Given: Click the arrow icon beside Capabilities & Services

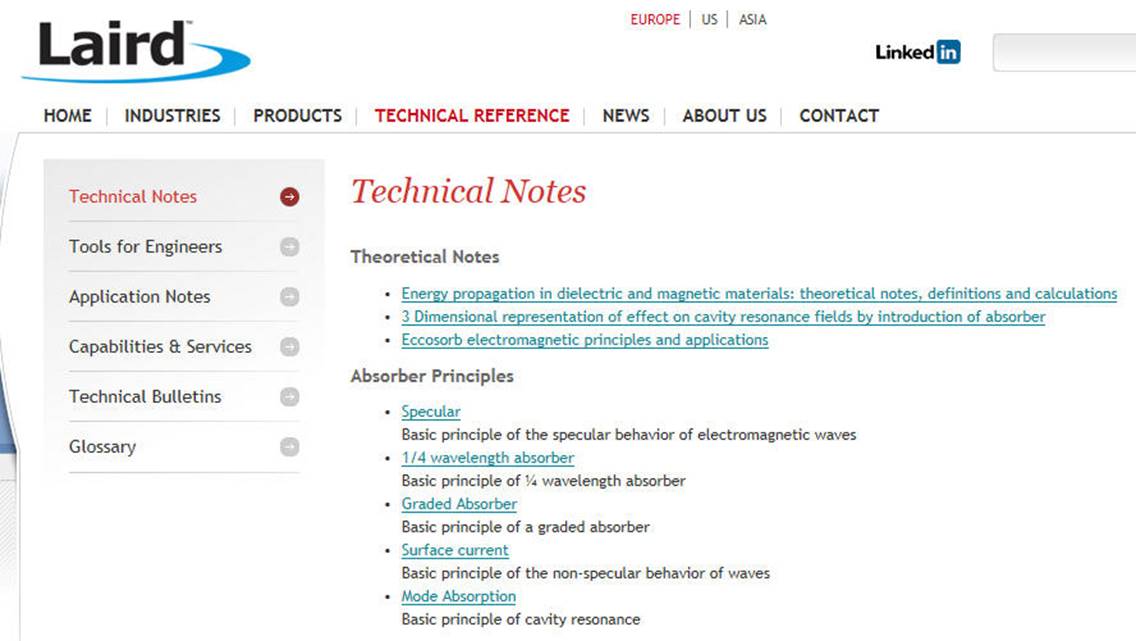Looking at the screenshot, I should click(x=290, y=347).
